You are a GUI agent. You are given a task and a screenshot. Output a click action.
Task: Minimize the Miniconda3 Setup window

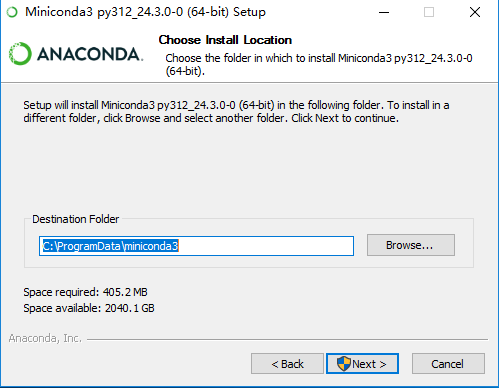[384, 12]
